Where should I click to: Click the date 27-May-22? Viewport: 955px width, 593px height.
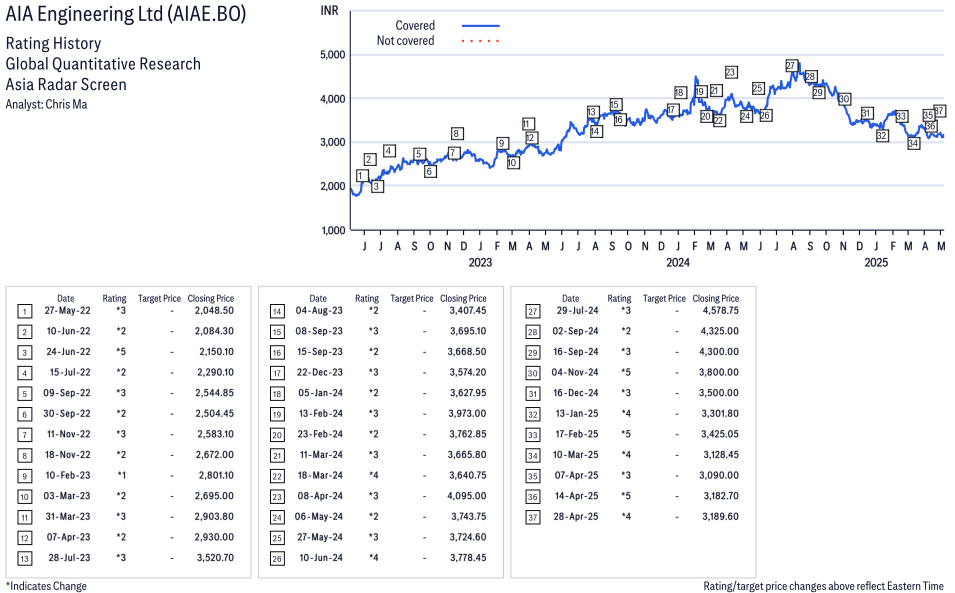point(68,311)
